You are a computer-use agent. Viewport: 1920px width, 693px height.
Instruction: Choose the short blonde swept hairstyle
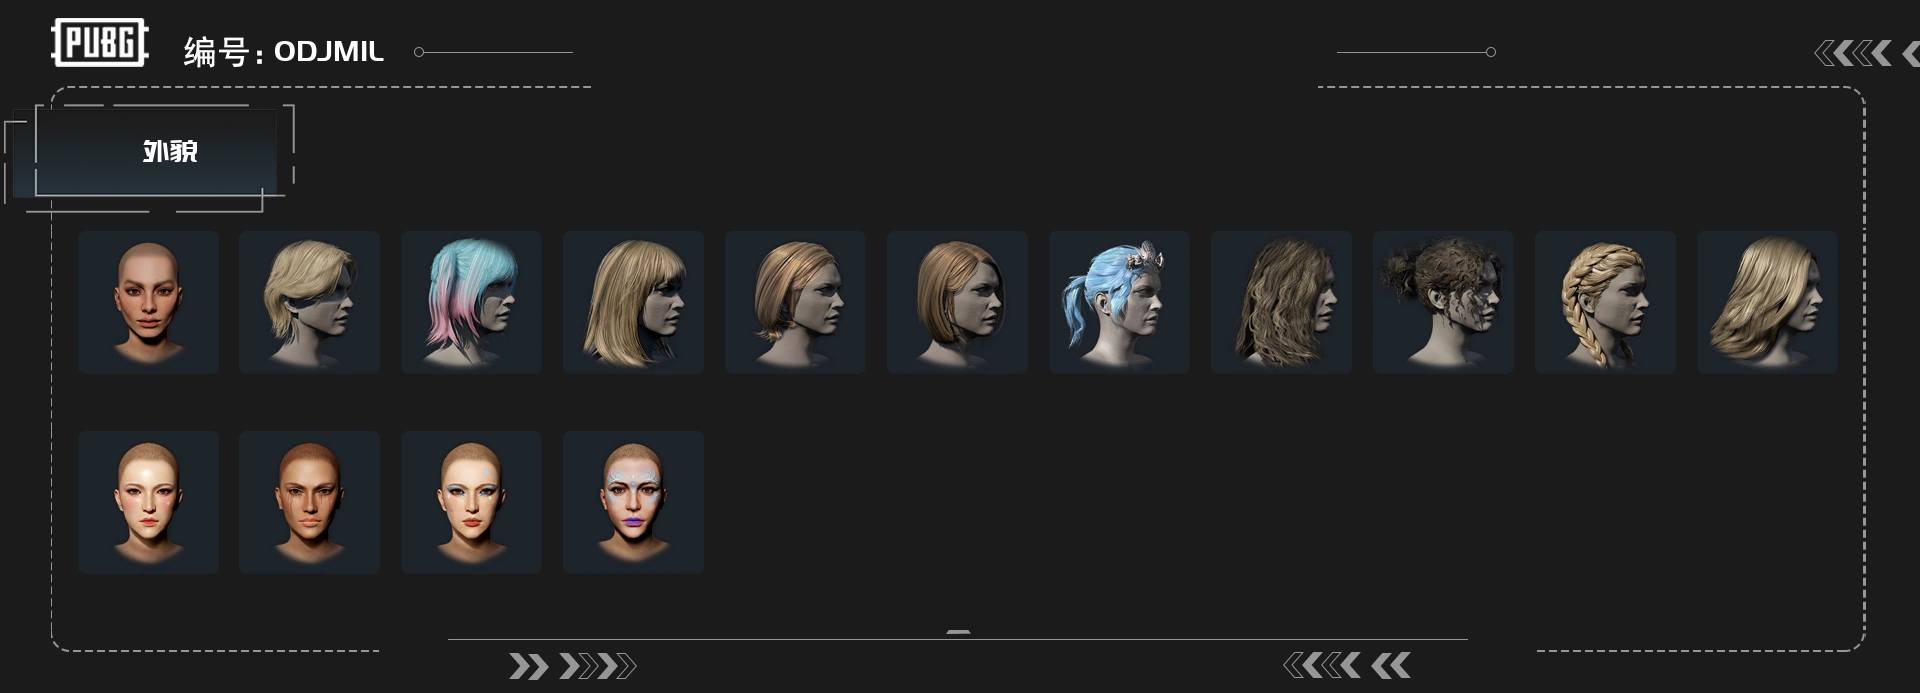pos(310,302)
